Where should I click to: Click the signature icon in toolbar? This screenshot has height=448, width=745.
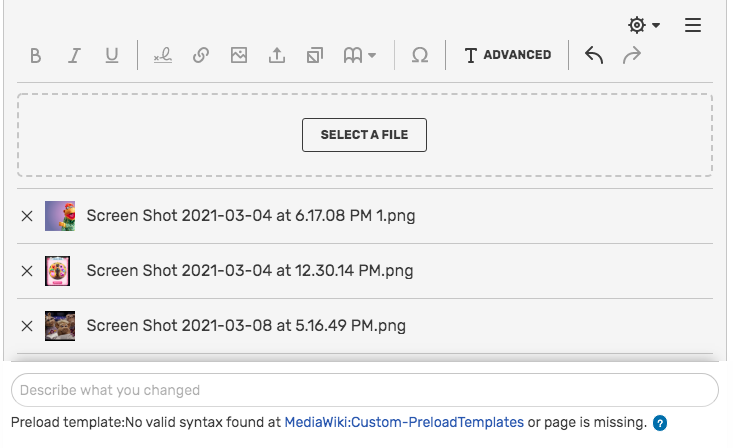tap(163, 56)
